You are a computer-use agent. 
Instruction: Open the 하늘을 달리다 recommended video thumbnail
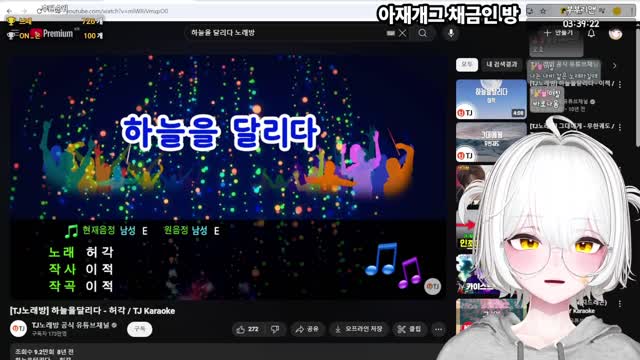coord(491,99)
